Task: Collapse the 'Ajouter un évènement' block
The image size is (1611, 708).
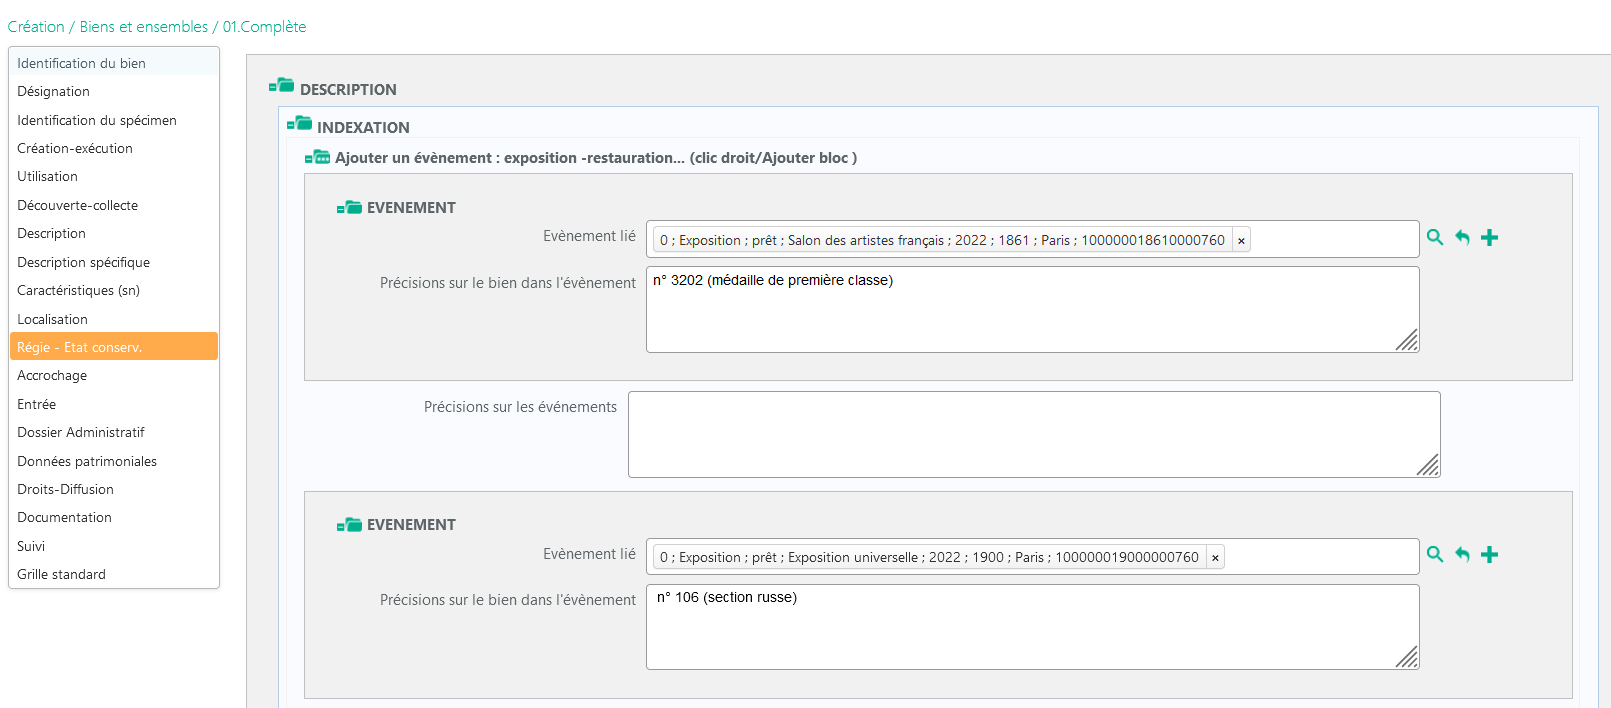Action: coord(317,157)
